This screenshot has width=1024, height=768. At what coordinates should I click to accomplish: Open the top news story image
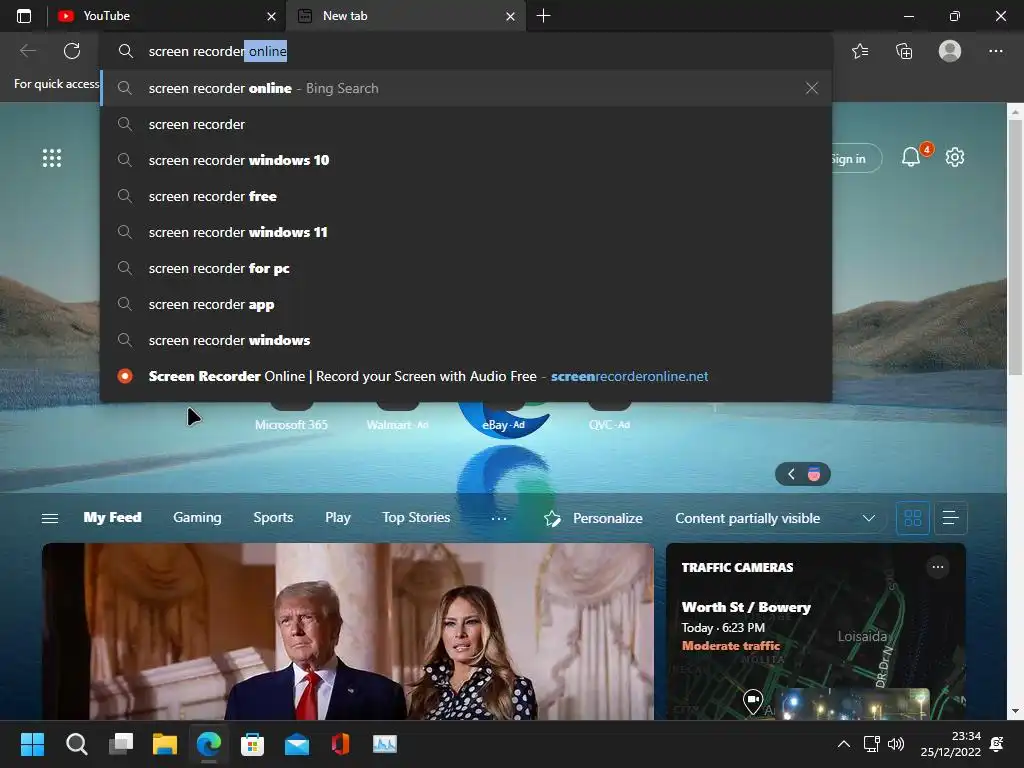[x=347, y=632]
